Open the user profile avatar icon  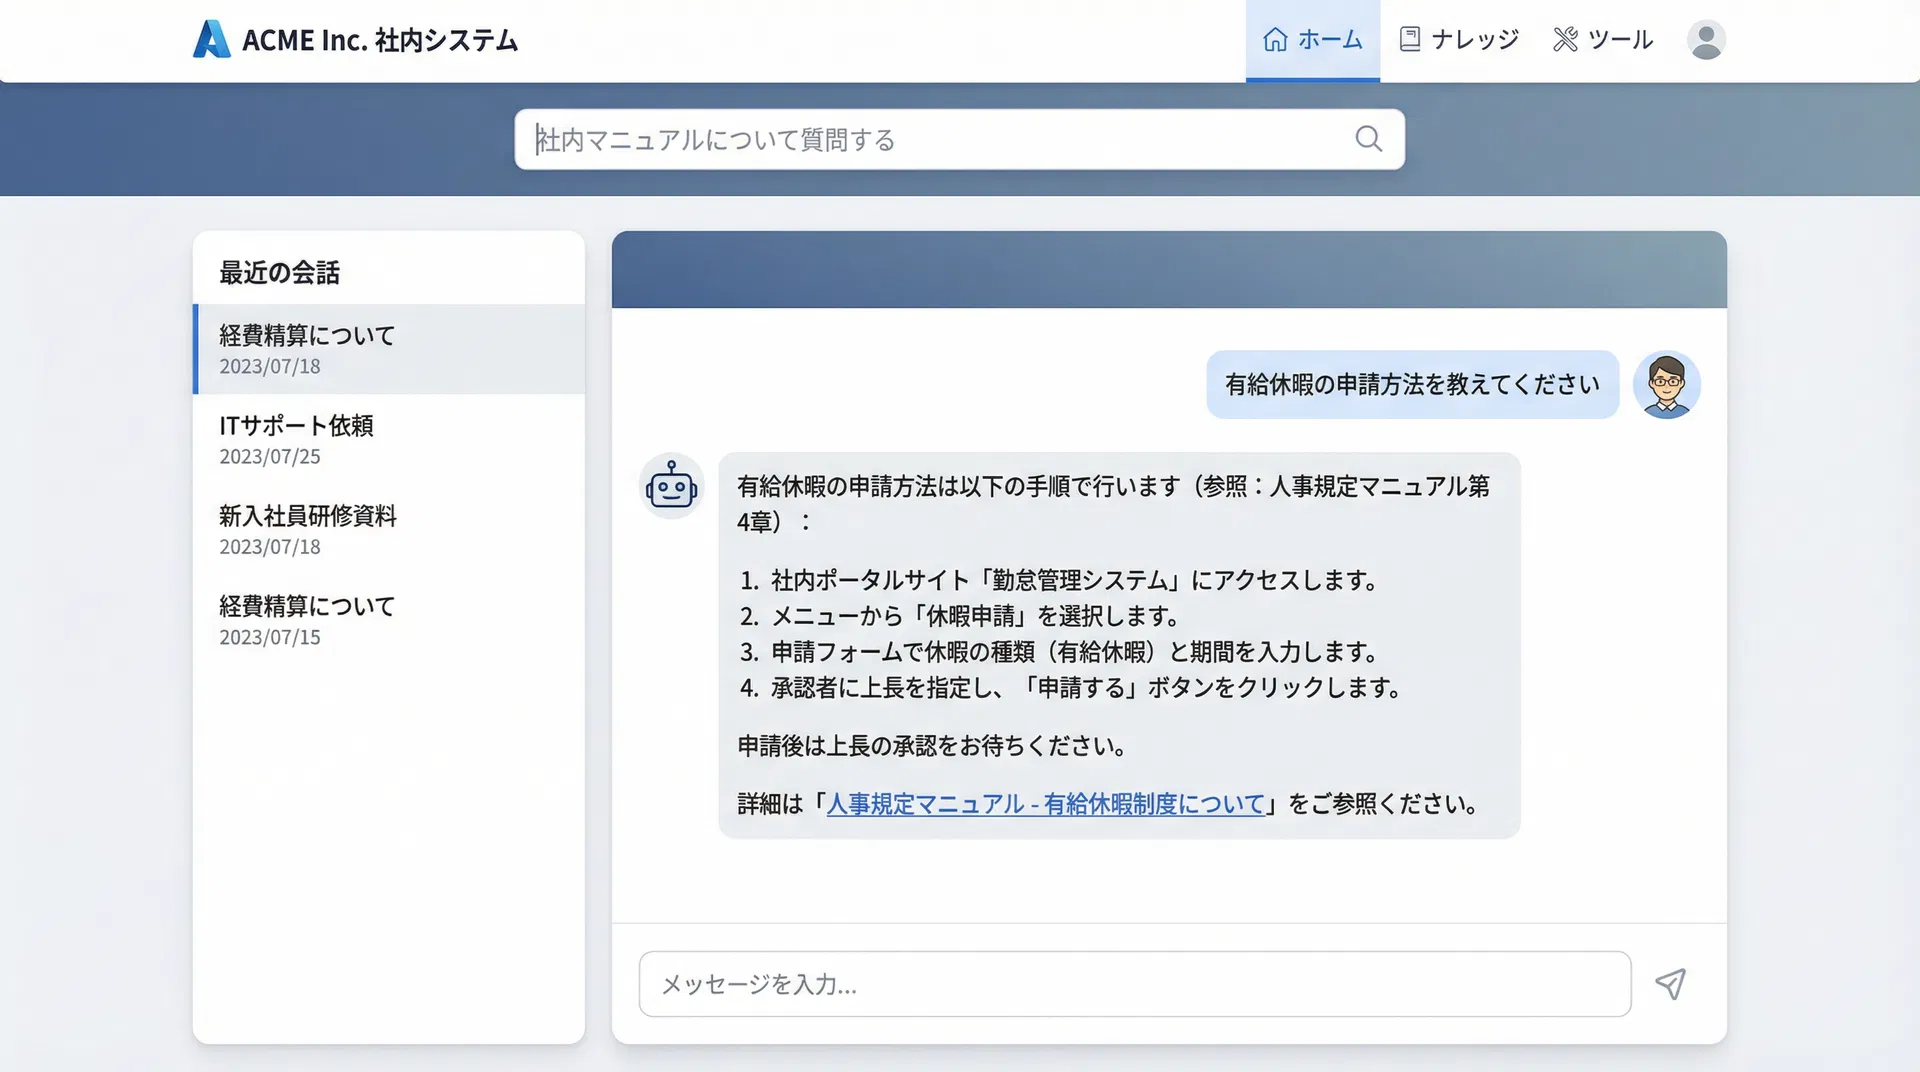1705,40
